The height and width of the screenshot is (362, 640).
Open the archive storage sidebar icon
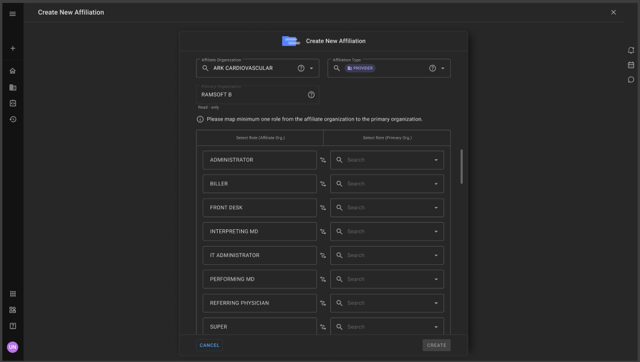point(13,103)
